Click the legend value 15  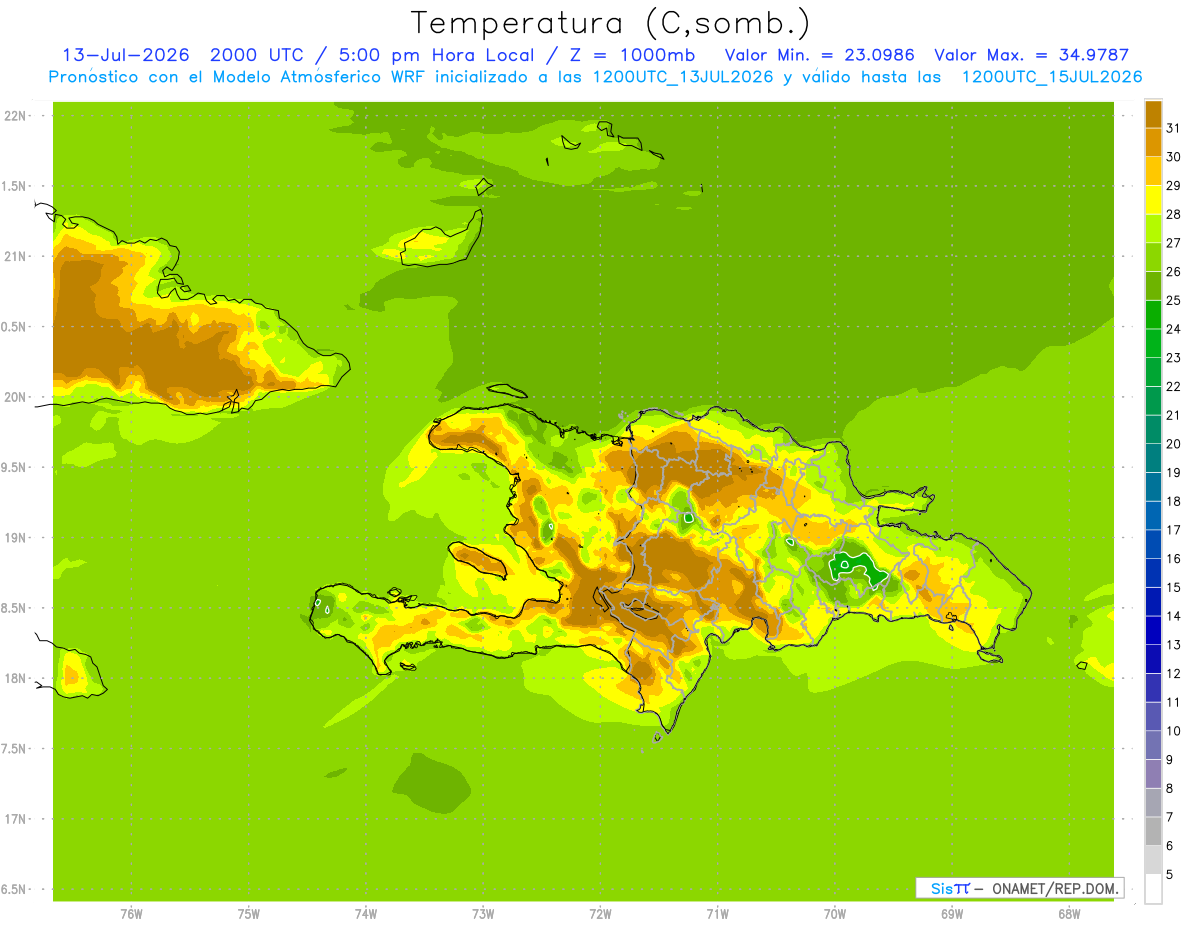pos(1174,588)
